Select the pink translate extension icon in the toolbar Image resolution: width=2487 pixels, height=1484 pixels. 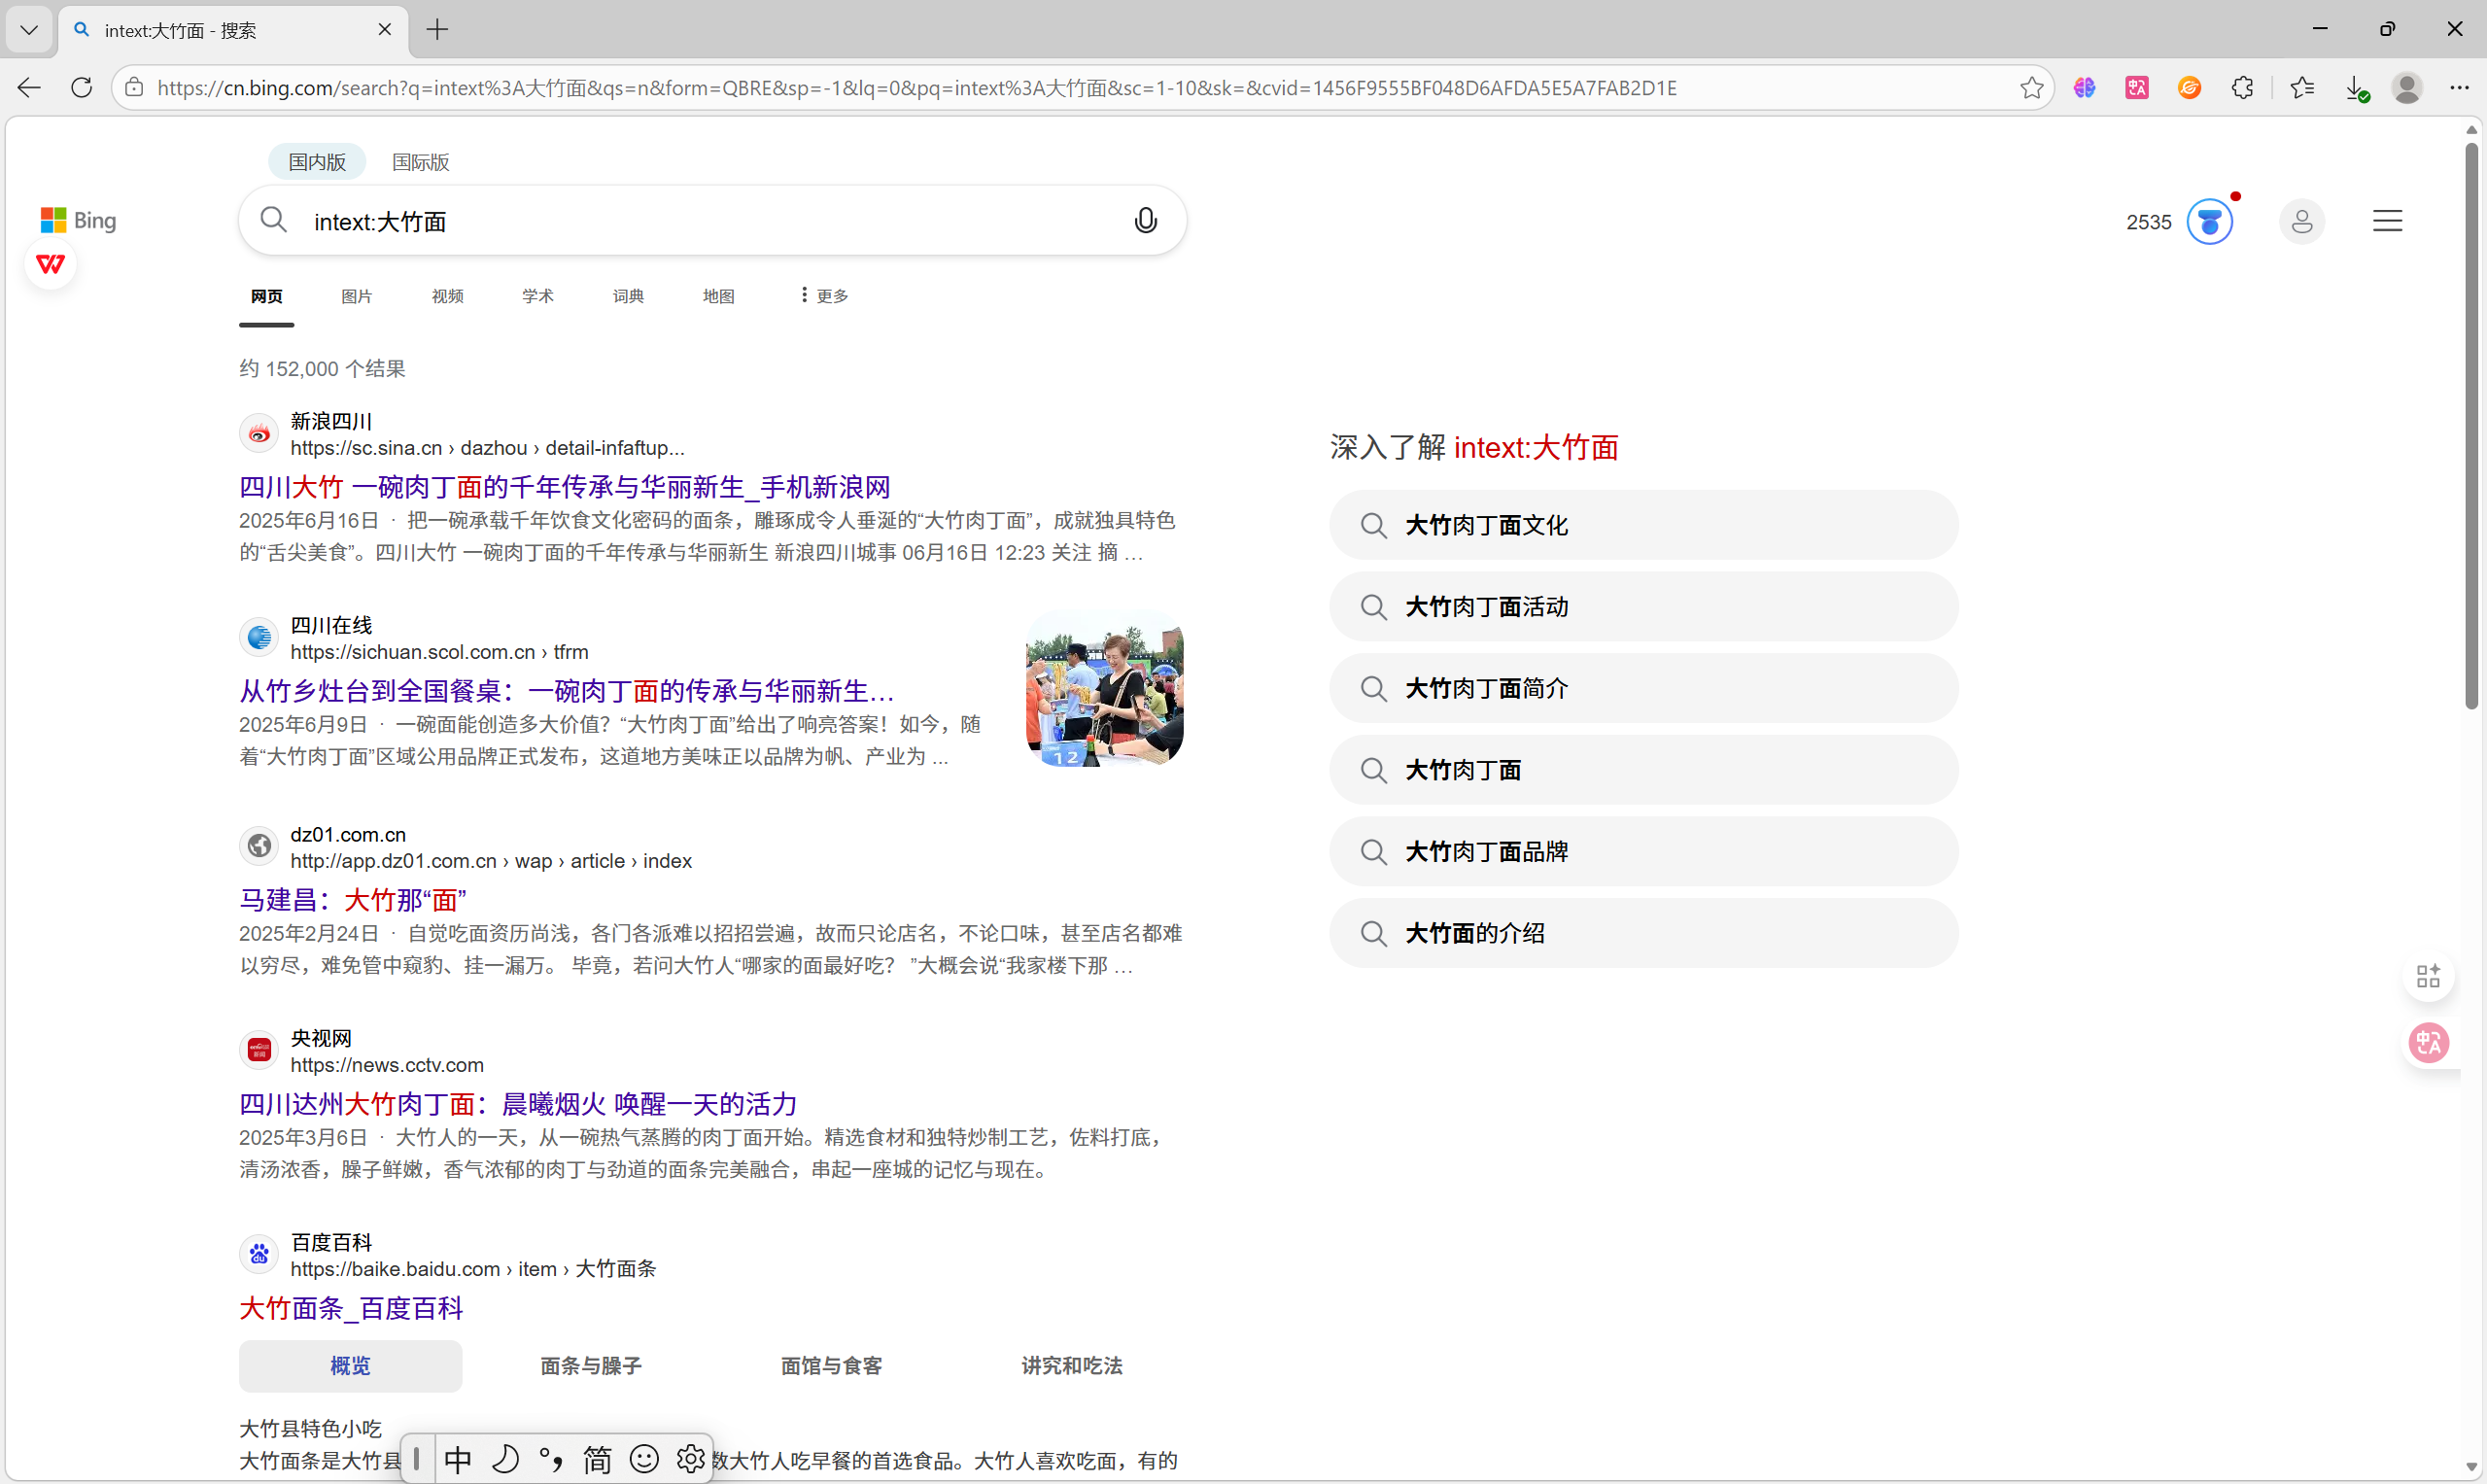coord(2137,87)
